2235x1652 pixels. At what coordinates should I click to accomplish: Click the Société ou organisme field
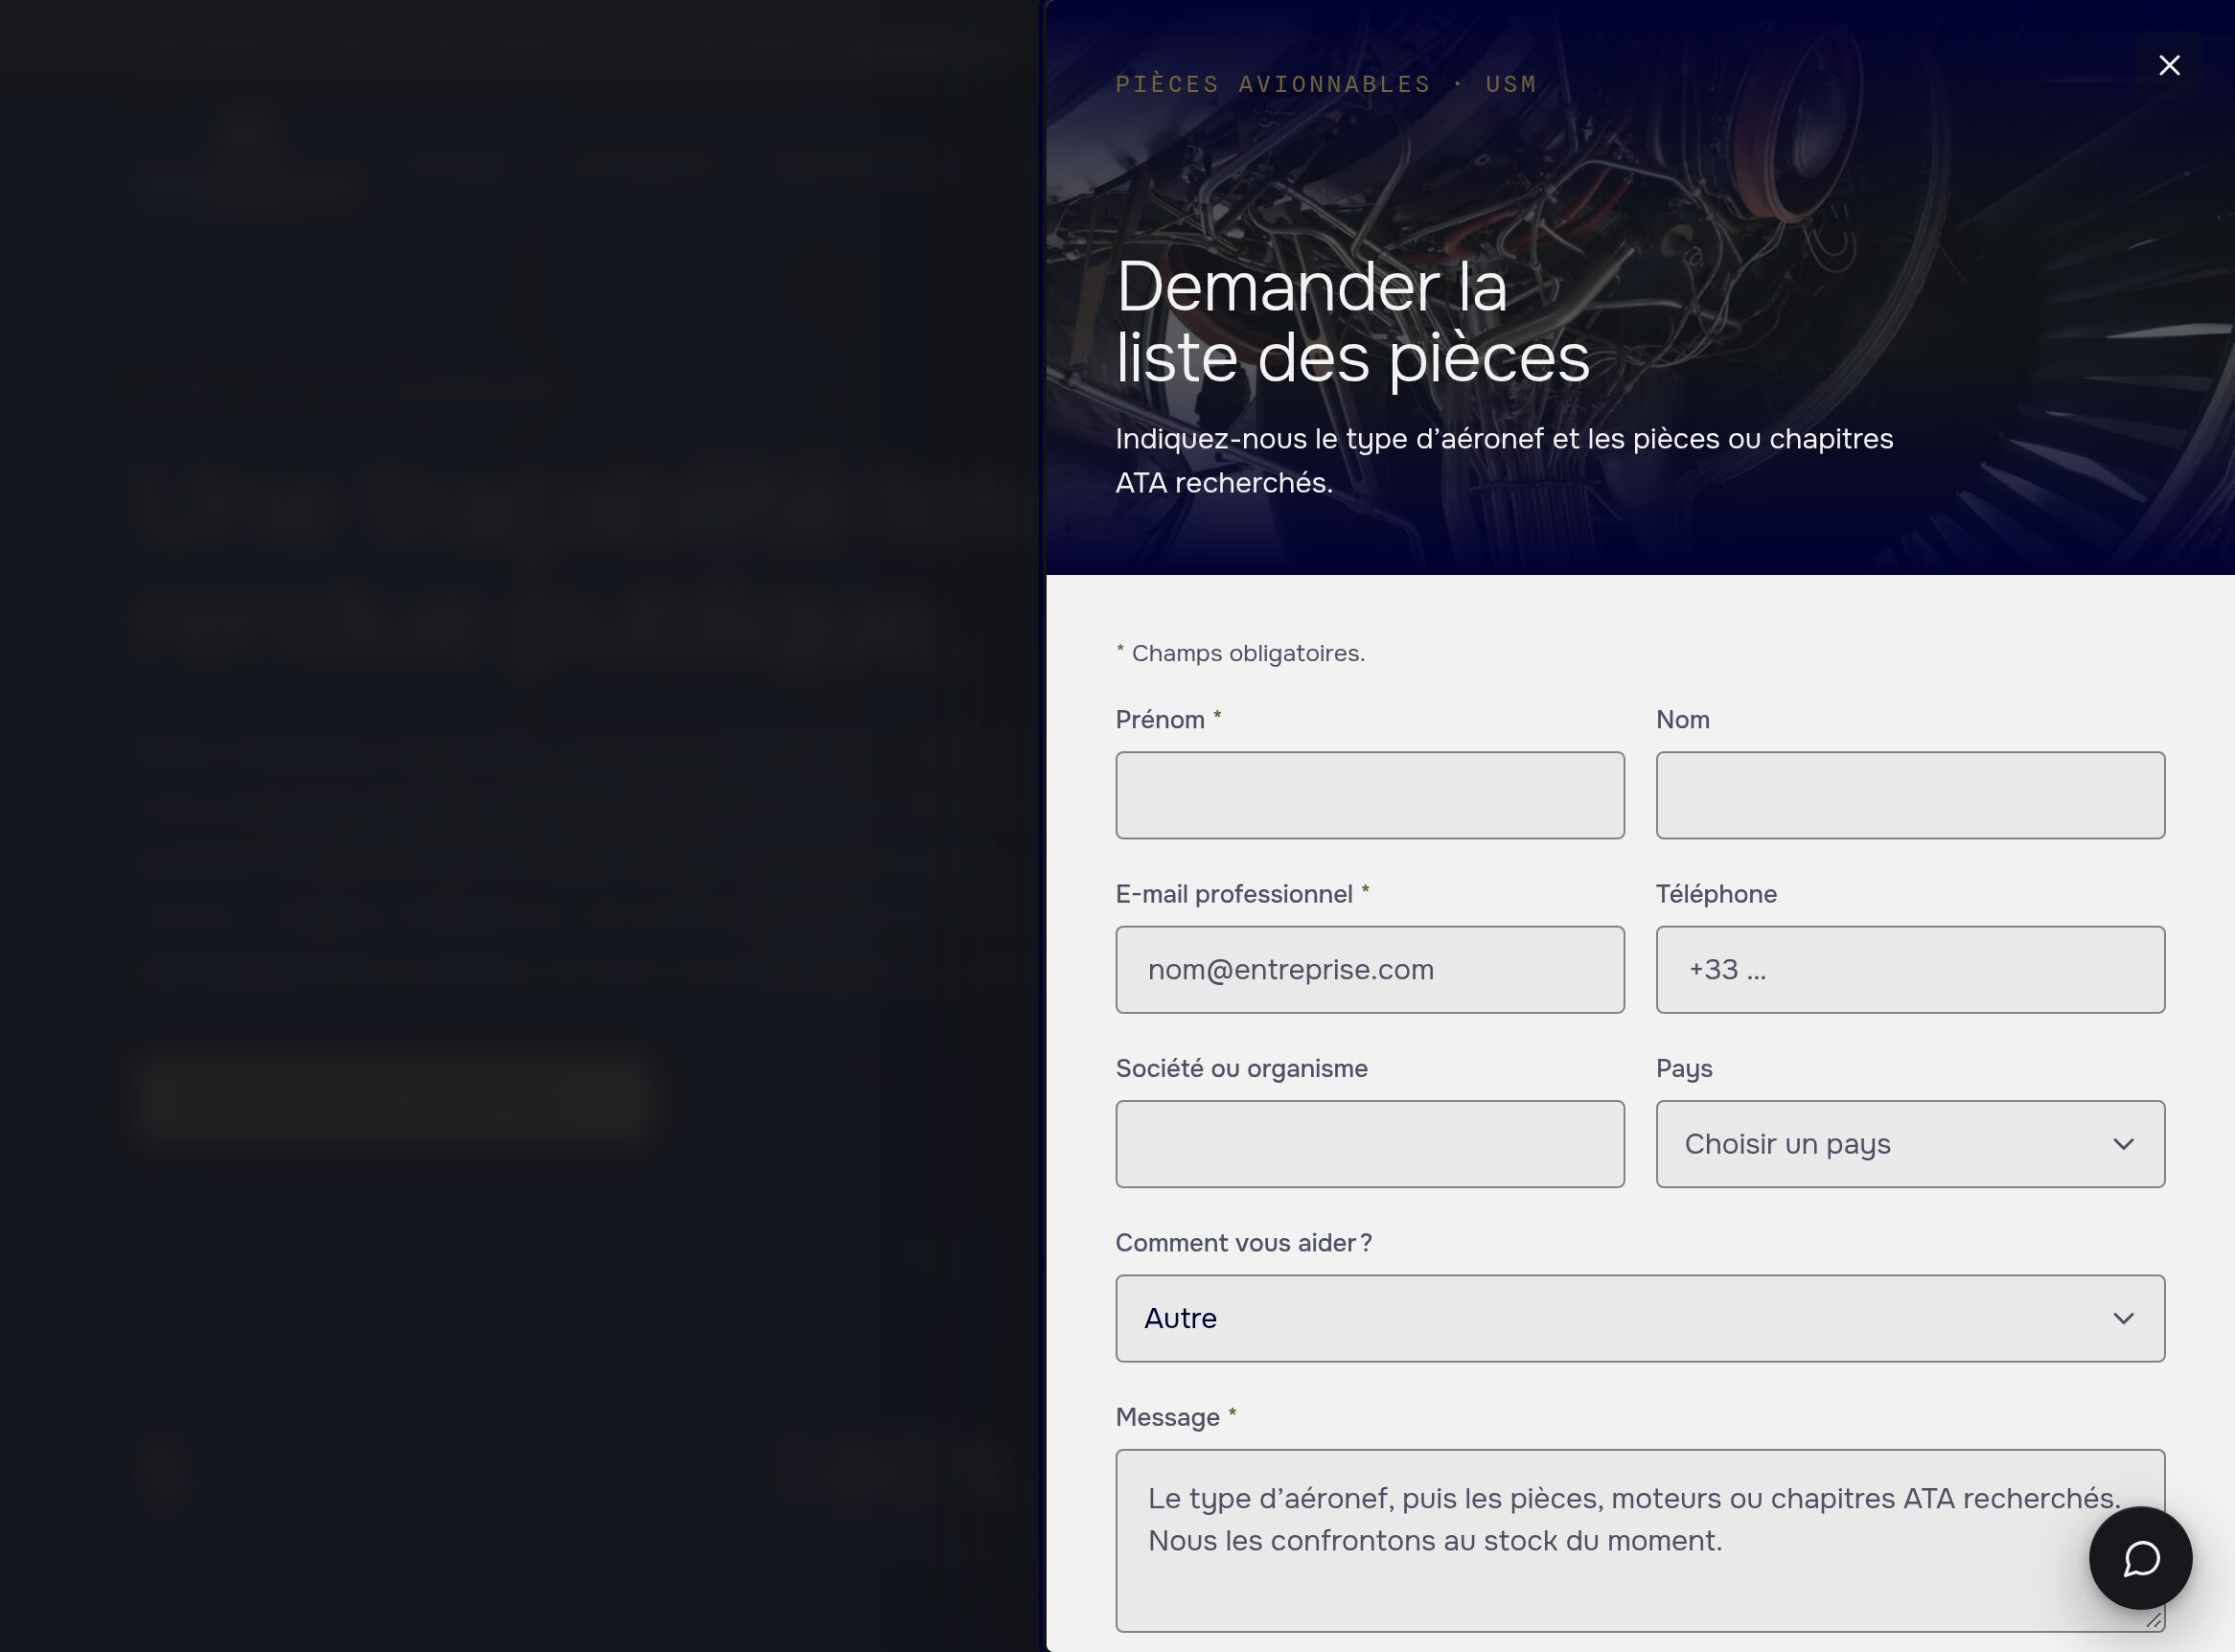point(1369,1144)
